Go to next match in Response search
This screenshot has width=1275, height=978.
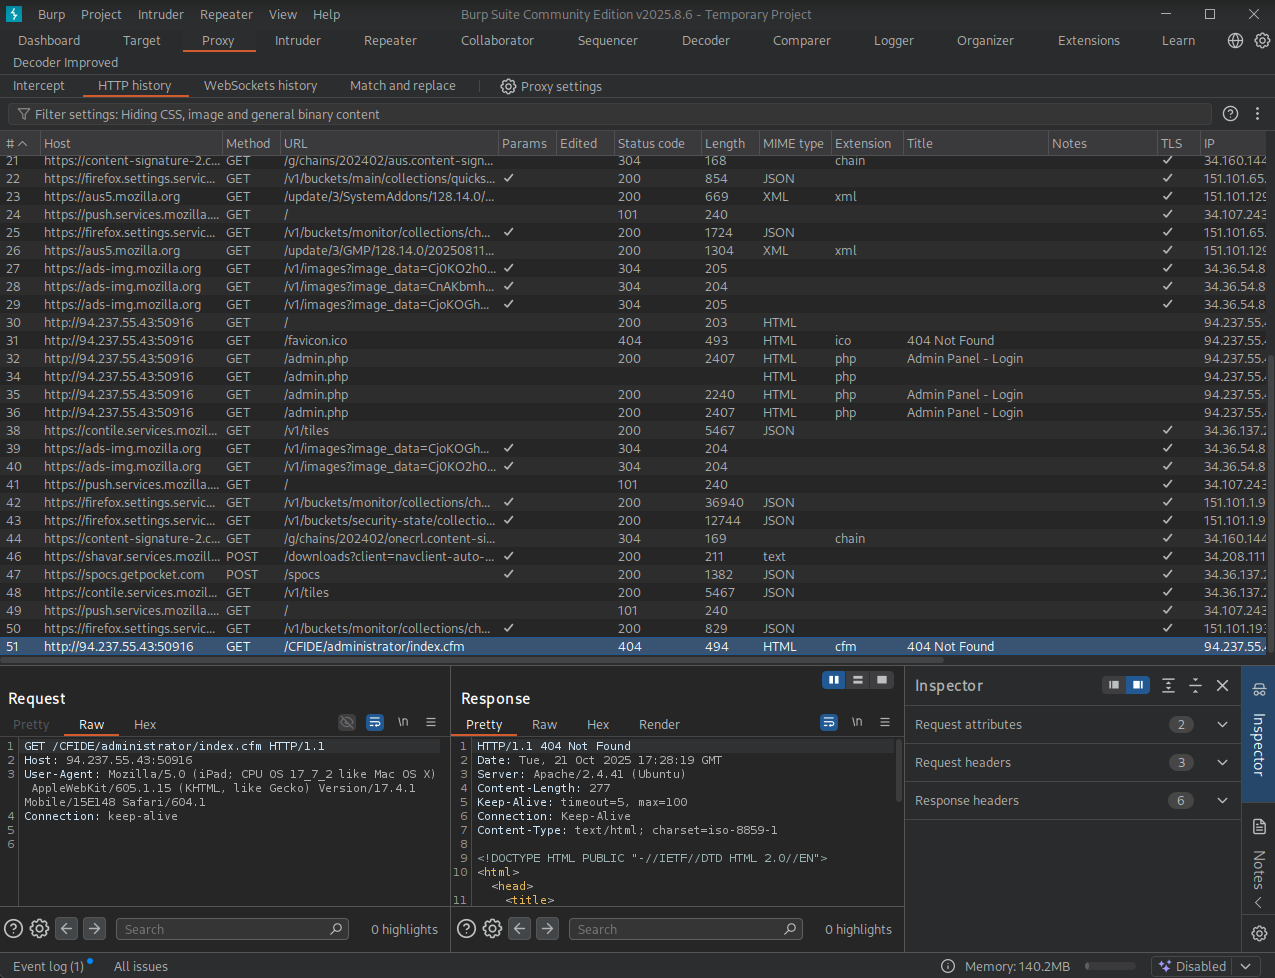[x=547, y=929]
